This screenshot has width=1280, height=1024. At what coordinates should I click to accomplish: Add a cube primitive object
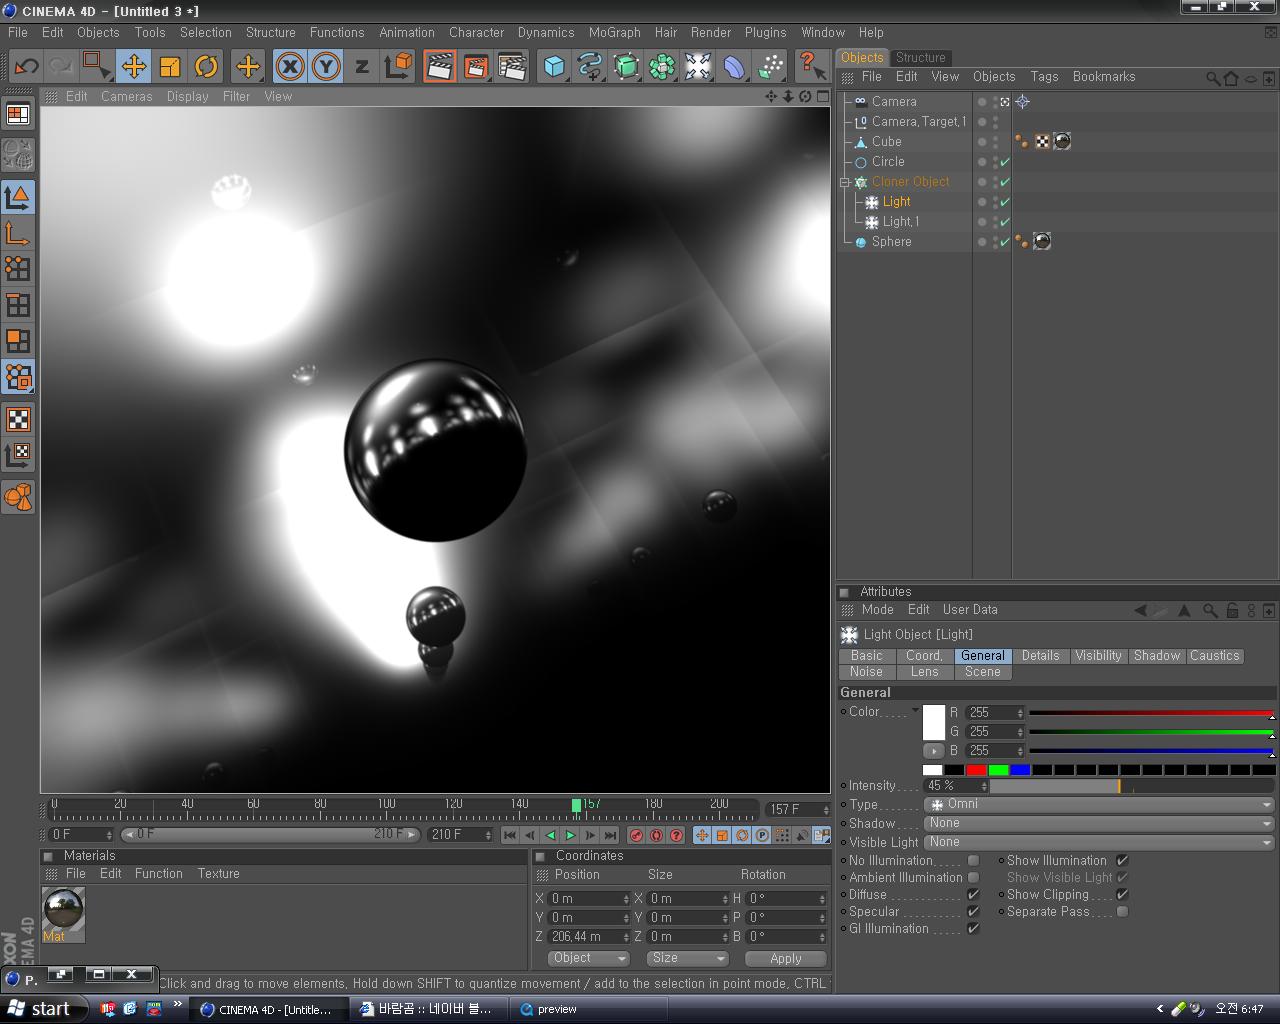(x=554, y=67)
